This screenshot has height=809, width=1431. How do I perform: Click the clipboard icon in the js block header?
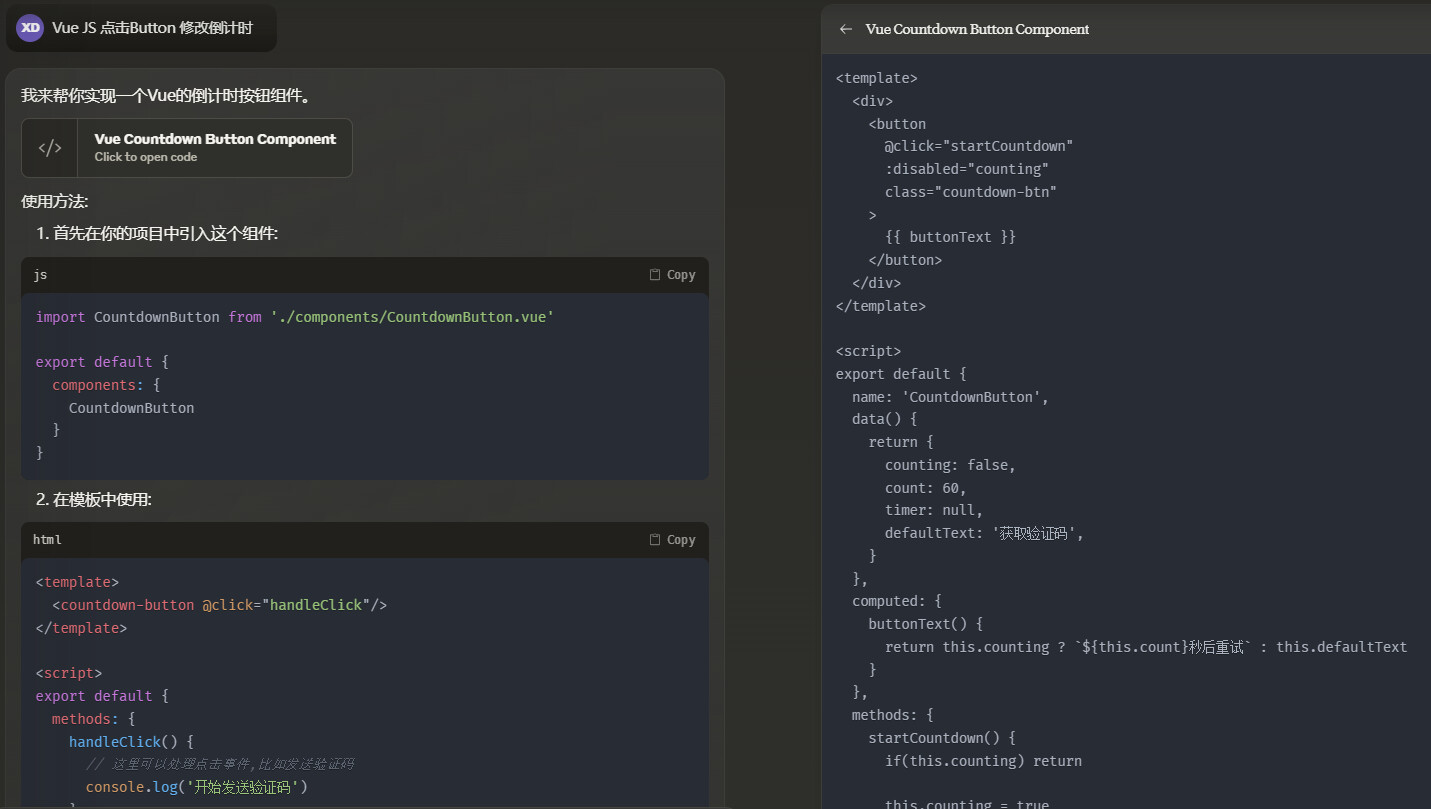(x=655, y=275)
